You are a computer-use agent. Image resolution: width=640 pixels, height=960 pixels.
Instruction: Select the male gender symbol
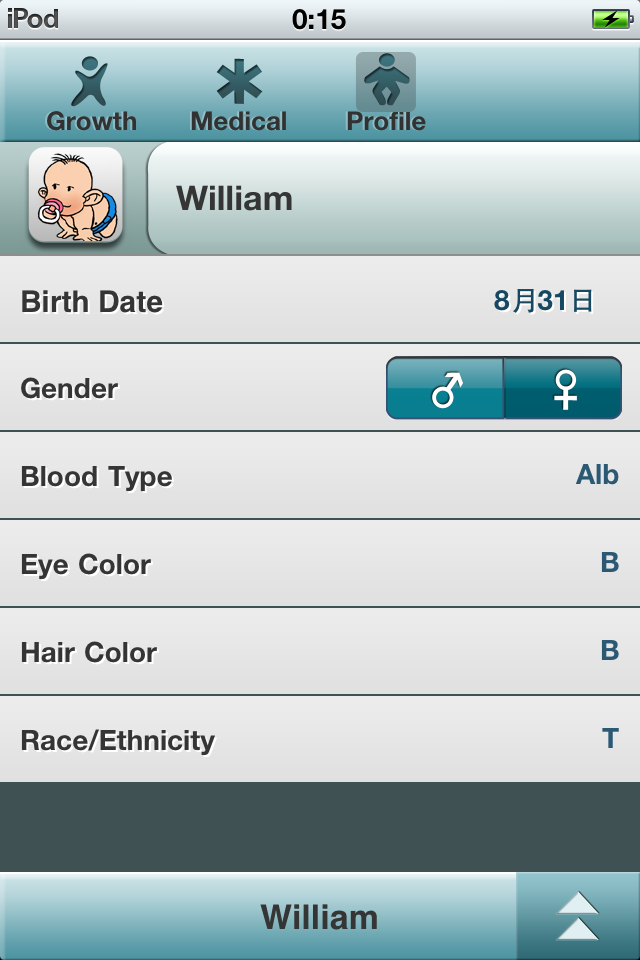[x=445, y=388]
